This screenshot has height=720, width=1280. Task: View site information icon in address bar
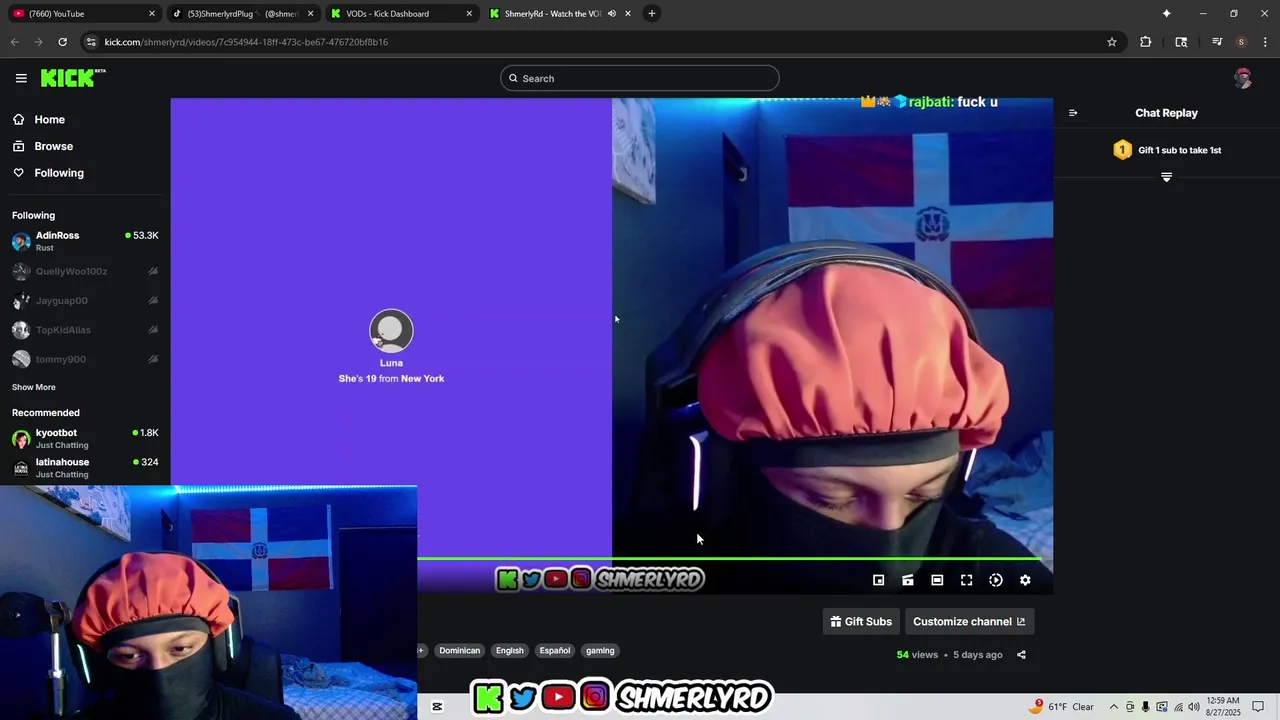[x=91, y=42]
